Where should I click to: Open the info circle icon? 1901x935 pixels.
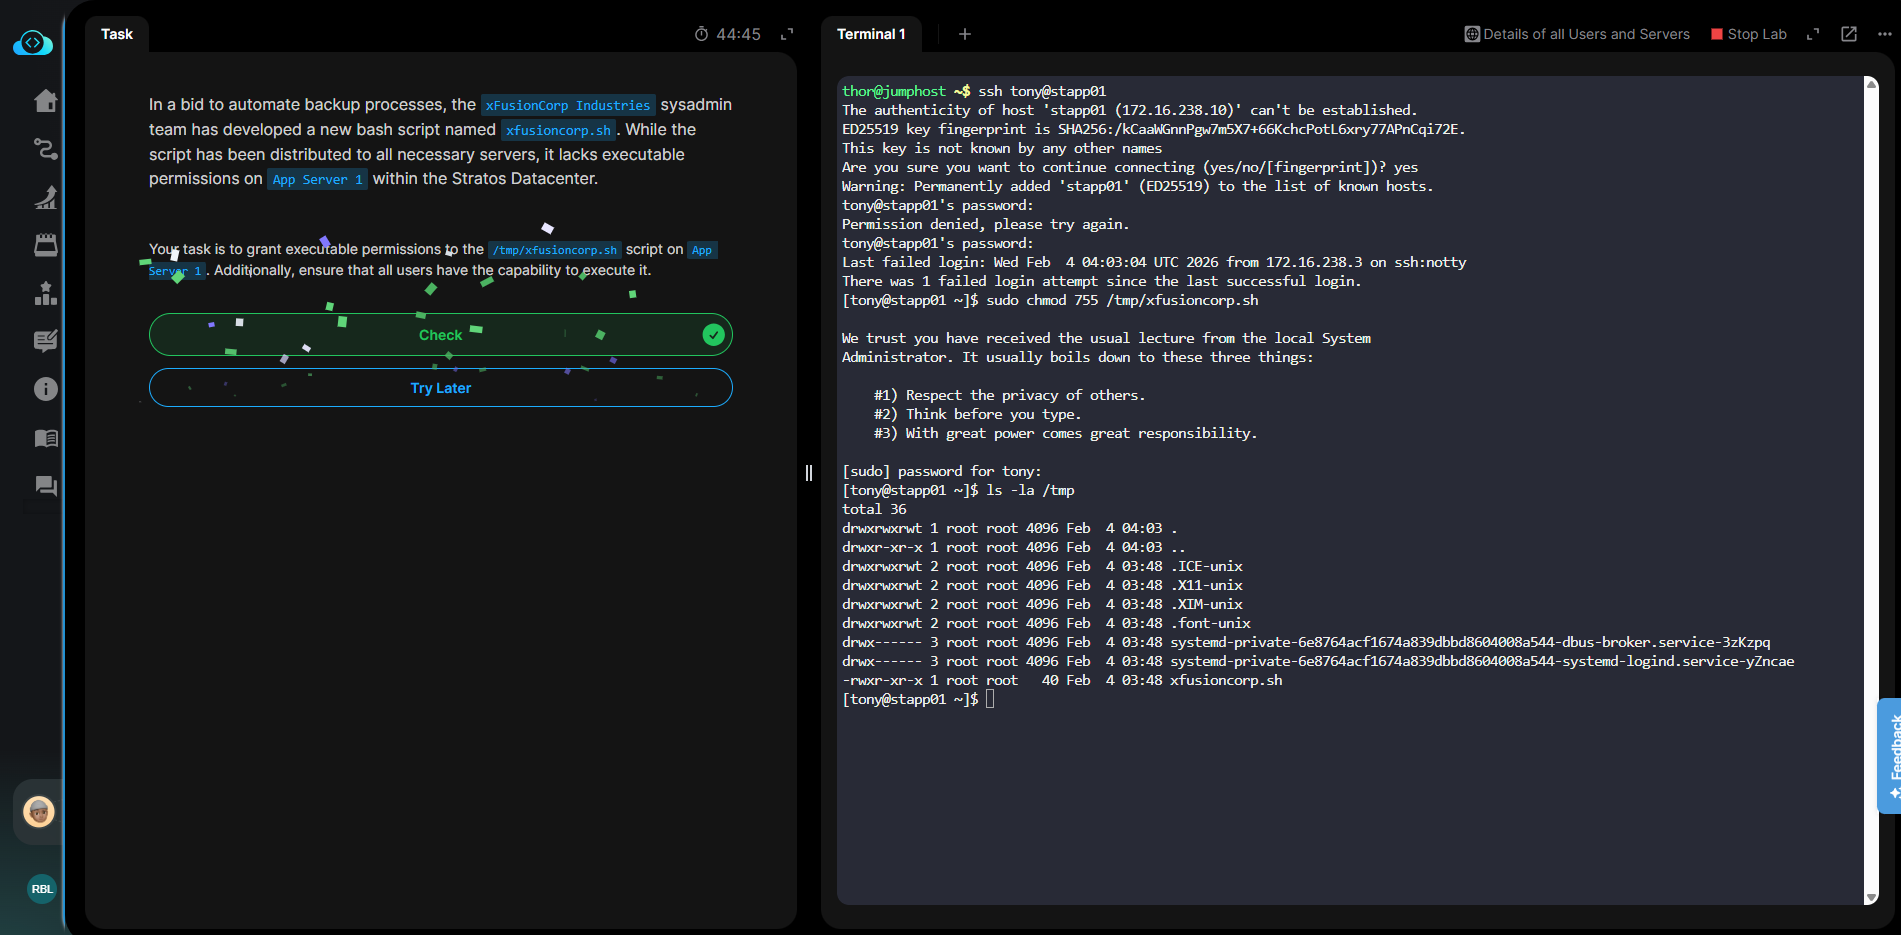click(x=46, y=389)
